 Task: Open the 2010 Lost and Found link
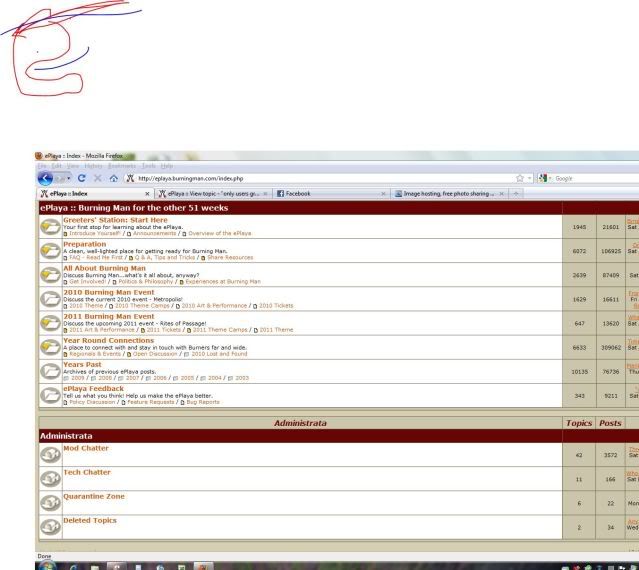[x=219, y=354]
